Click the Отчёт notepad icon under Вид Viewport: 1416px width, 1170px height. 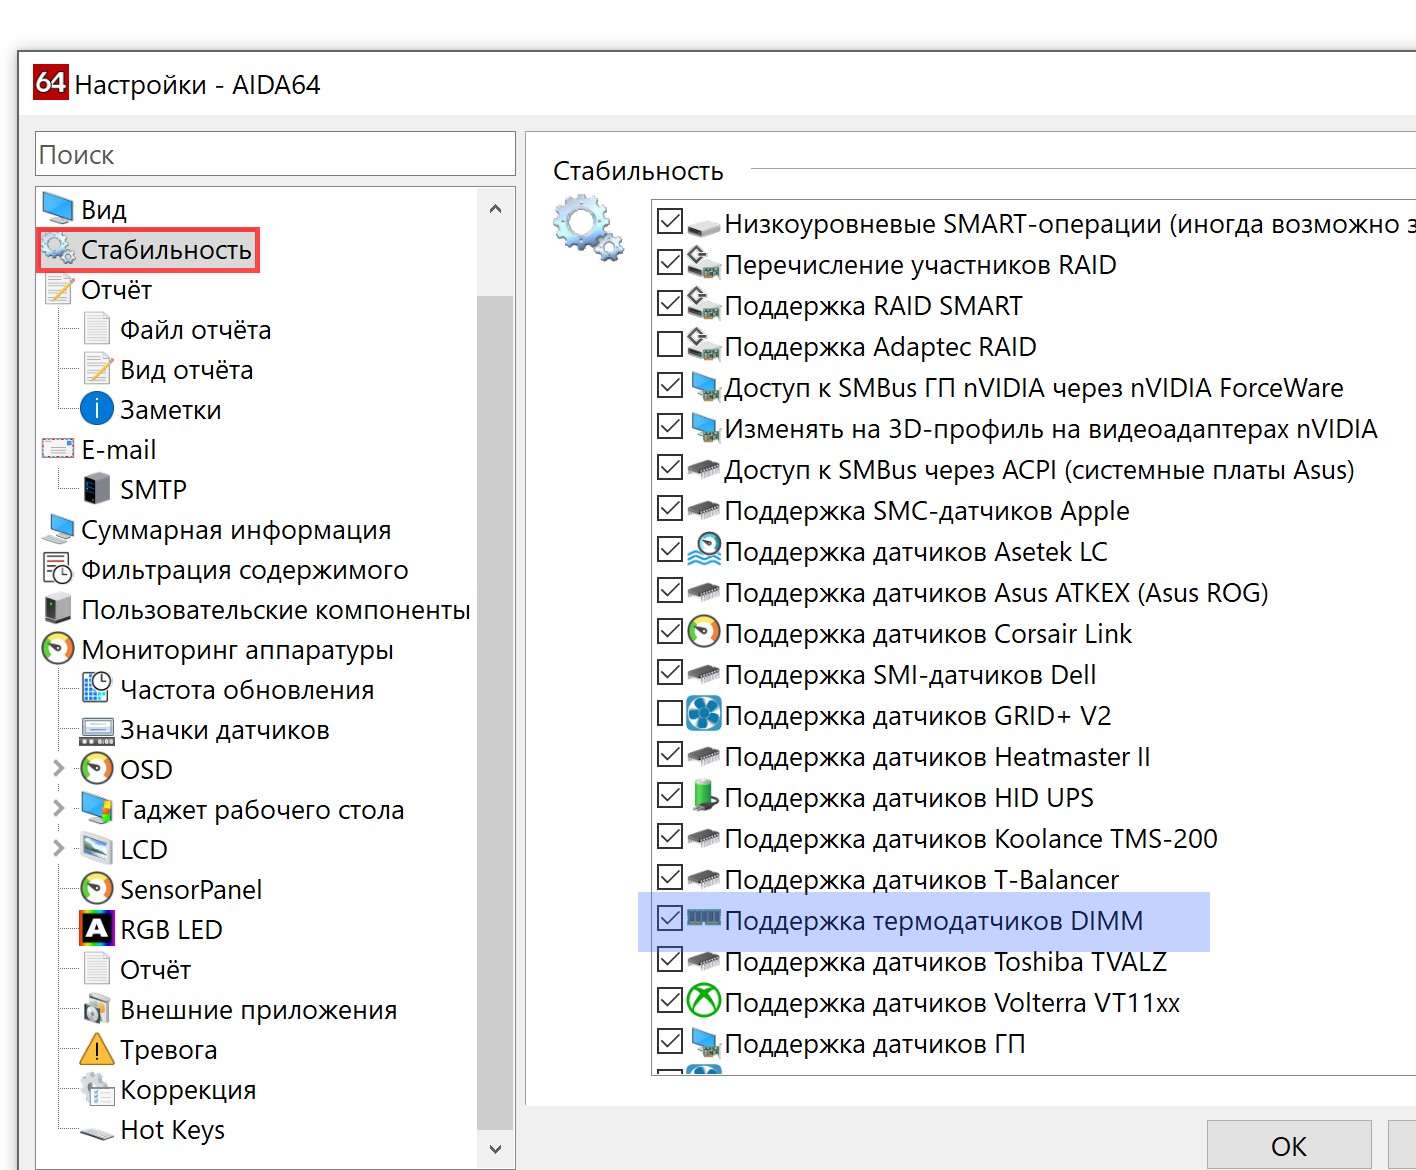pos(58,289)
